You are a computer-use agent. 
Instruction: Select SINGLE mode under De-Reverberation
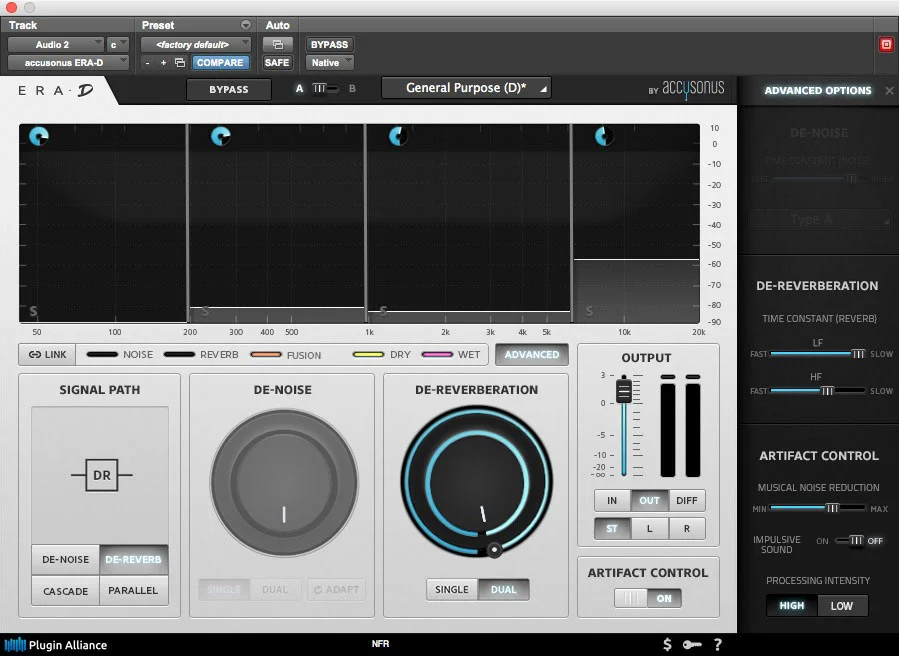[x=452, y=589]
